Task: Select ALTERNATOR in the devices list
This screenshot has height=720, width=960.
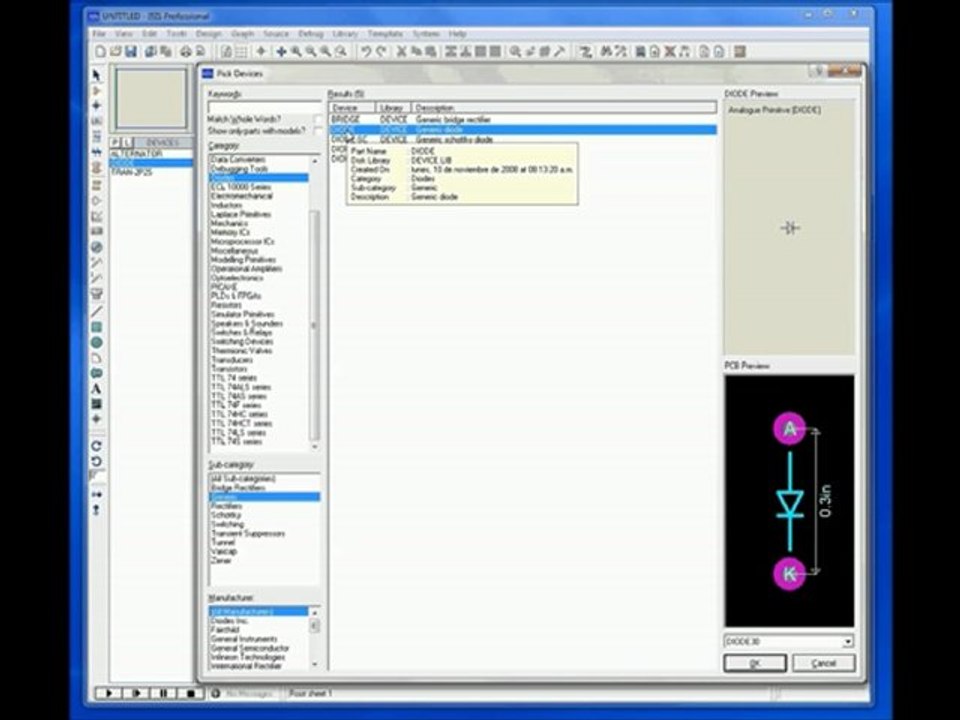Action: (x=151, y=154)
